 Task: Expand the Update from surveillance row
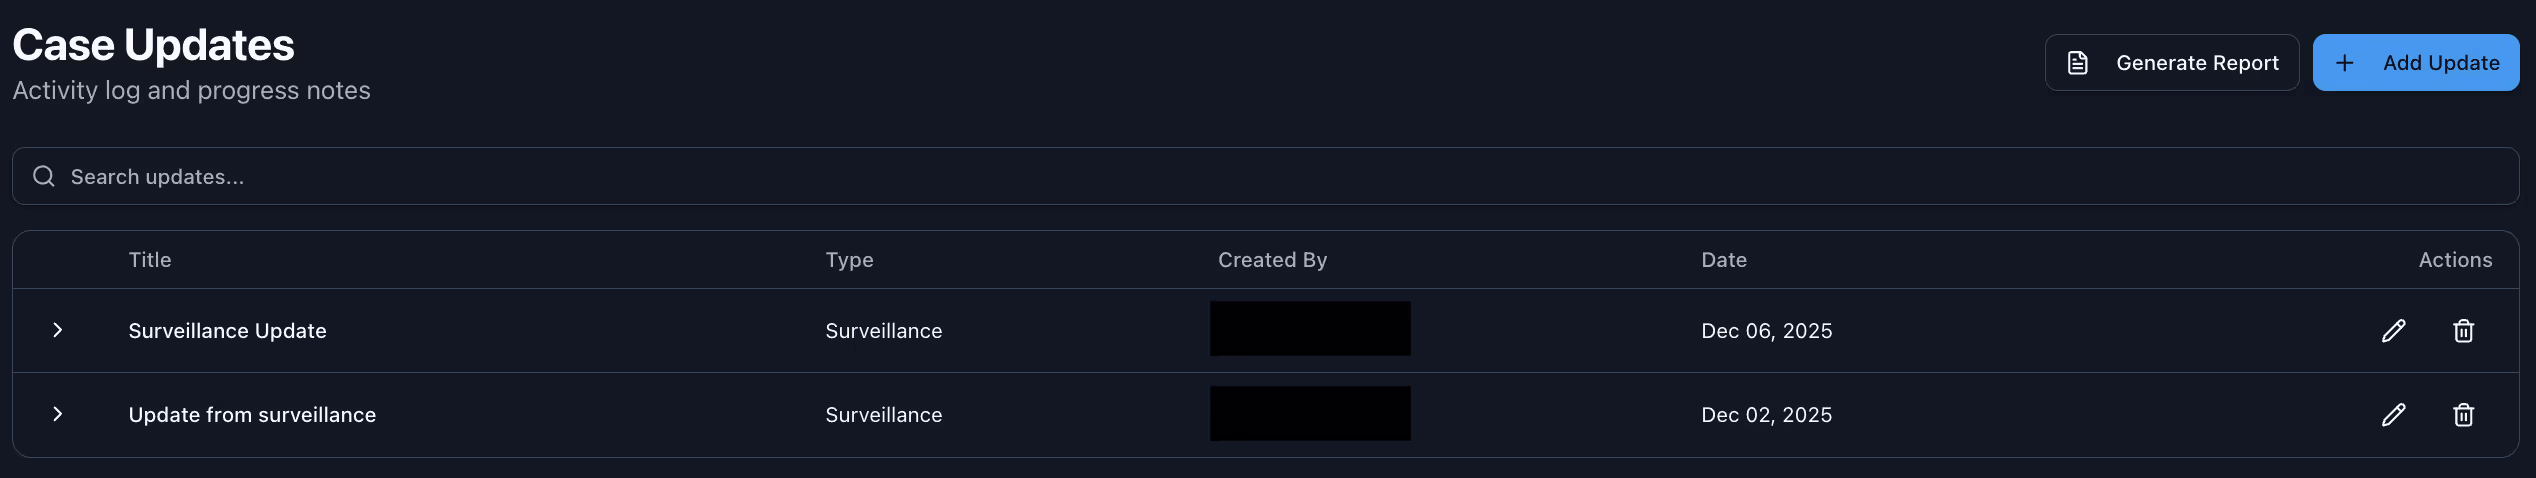[58, 414]
